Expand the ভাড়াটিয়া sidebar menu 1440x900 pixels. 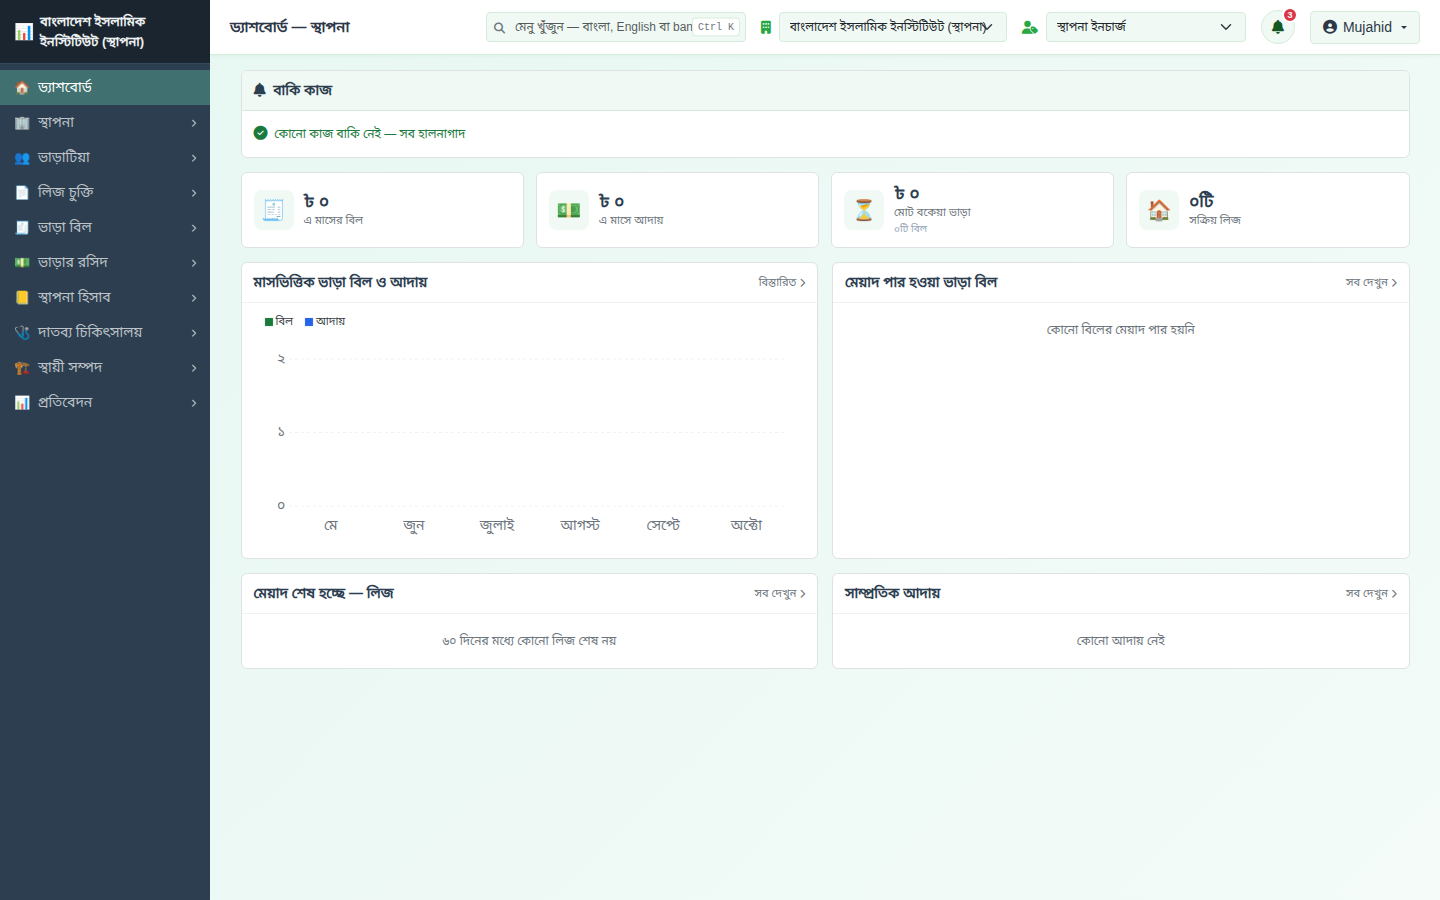pyautogui.click(x=105, y=157)
